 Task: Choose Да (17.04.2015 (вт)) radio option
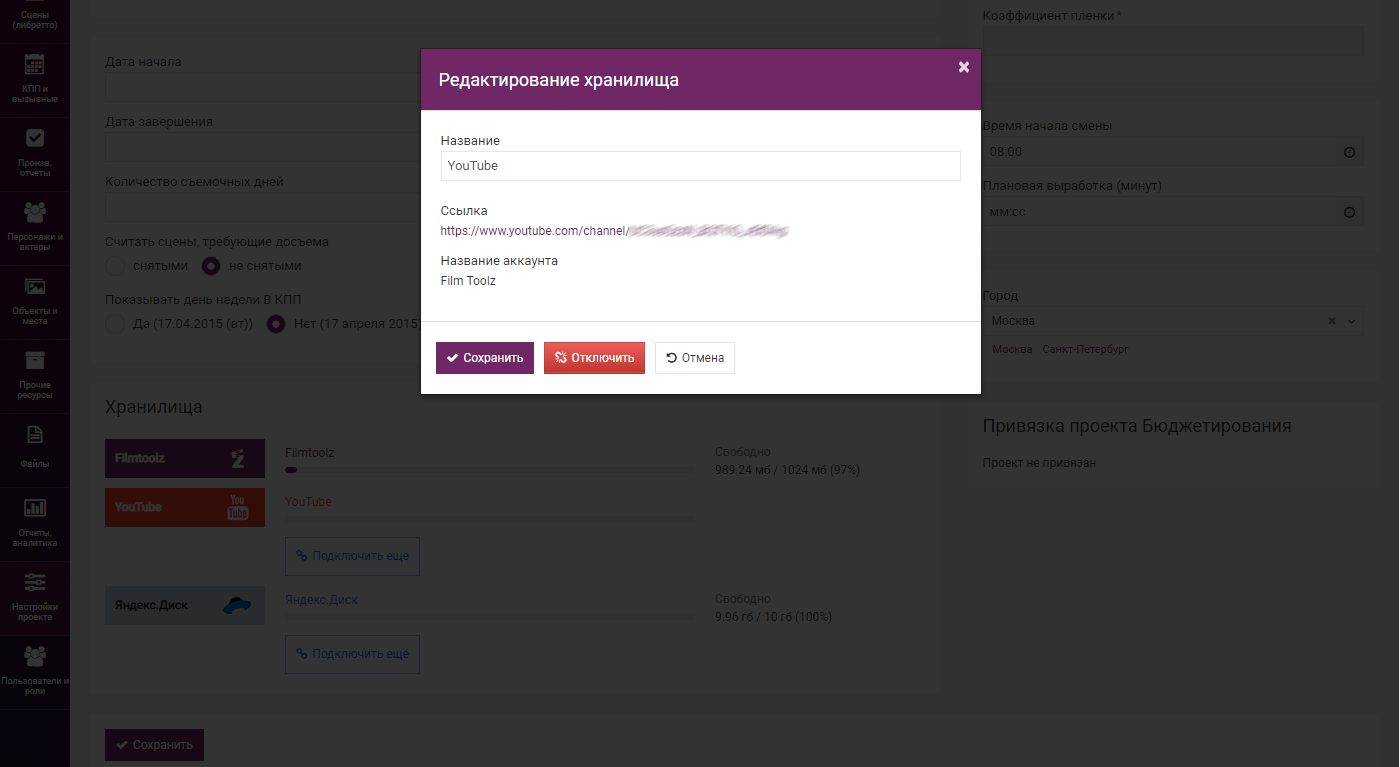coord(115,324)
